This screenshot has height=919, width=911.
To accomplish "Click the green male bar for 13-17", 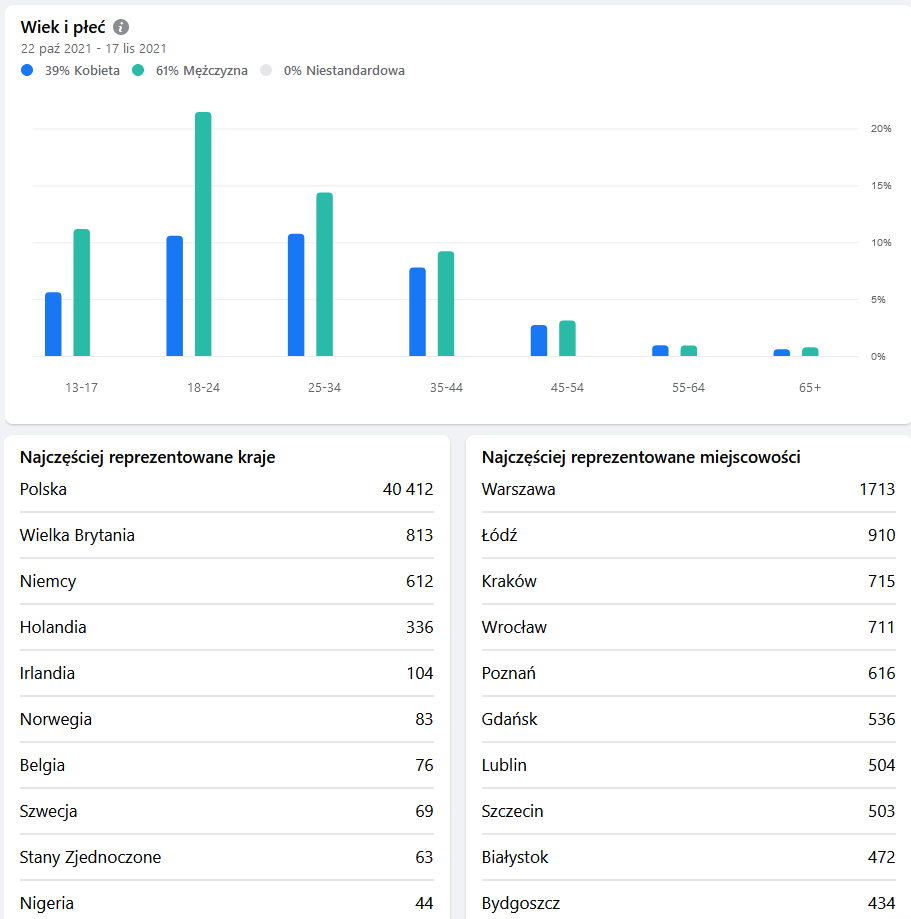I will (x=82, y=293).
